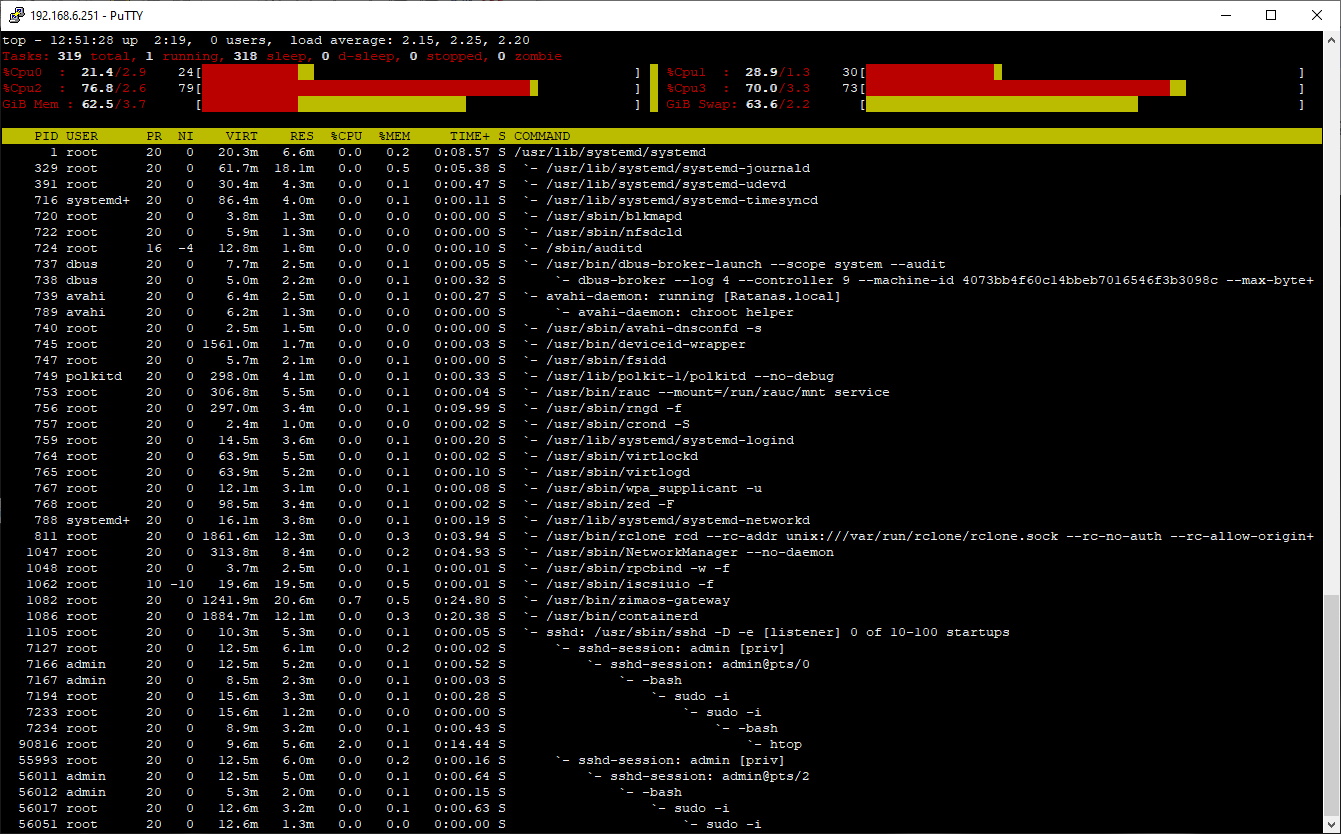Image resolution: width=1341 pixels, height=834 pixels.
Task: Click the scrollbar up arrow
Action: tap(1331, 39)
